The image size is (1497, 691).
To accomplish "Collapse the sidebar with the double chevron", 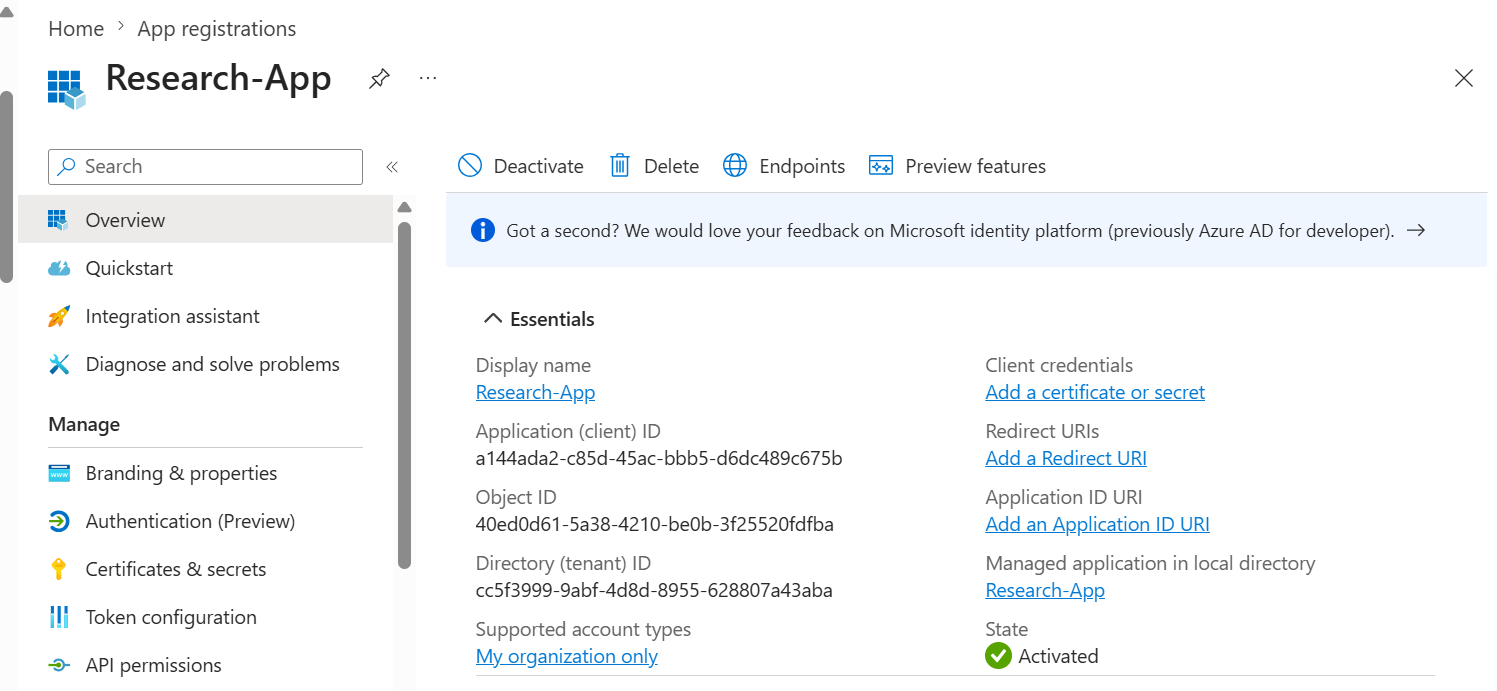I will 392,167.
